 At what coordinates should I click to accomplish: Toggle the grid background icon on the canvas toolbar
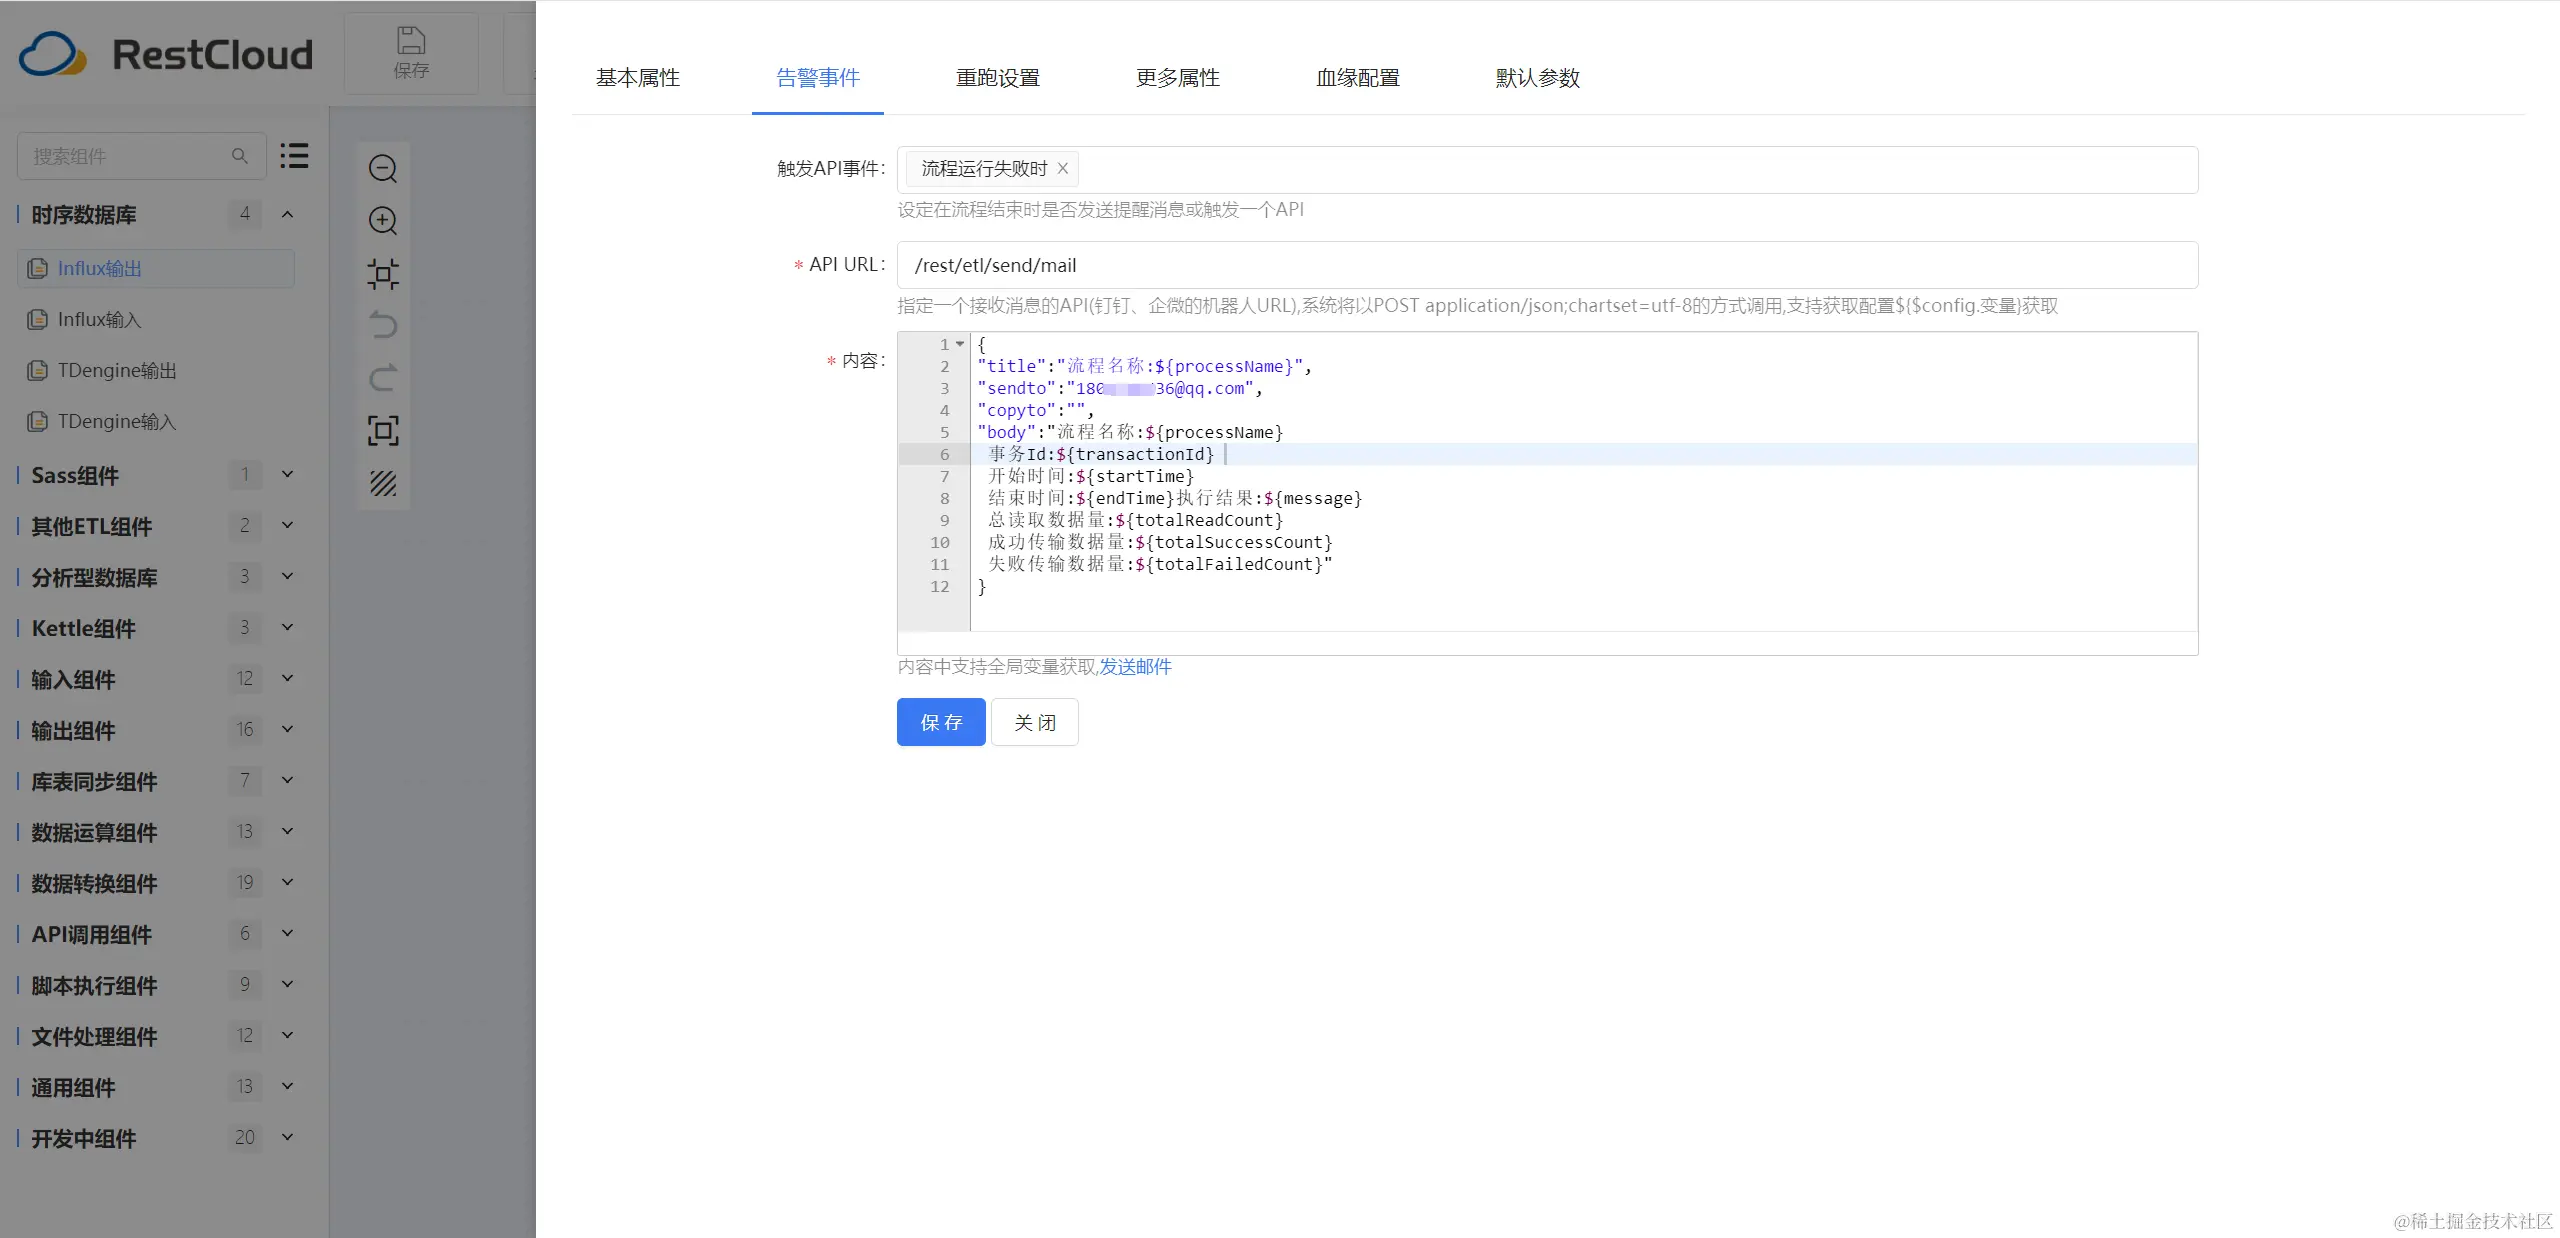tap(383, 484)
